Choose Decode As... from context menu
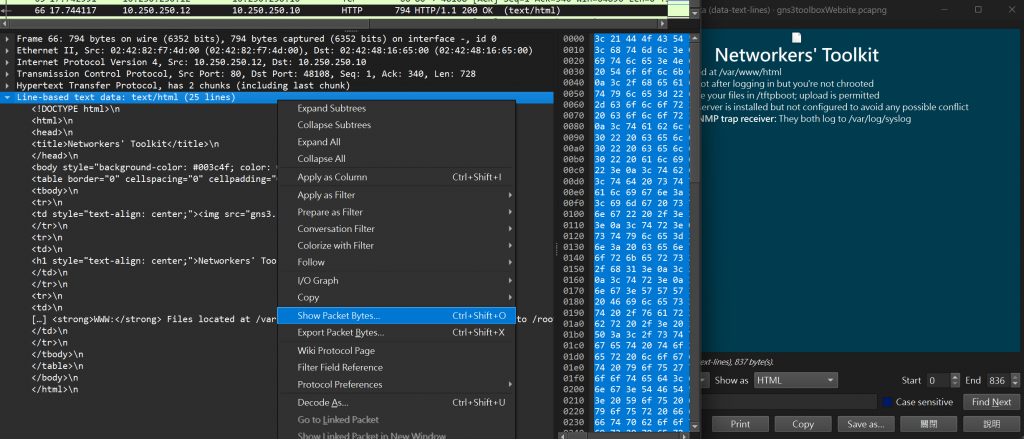Screen dimensions: 1024x439 (x=396, y=402)
